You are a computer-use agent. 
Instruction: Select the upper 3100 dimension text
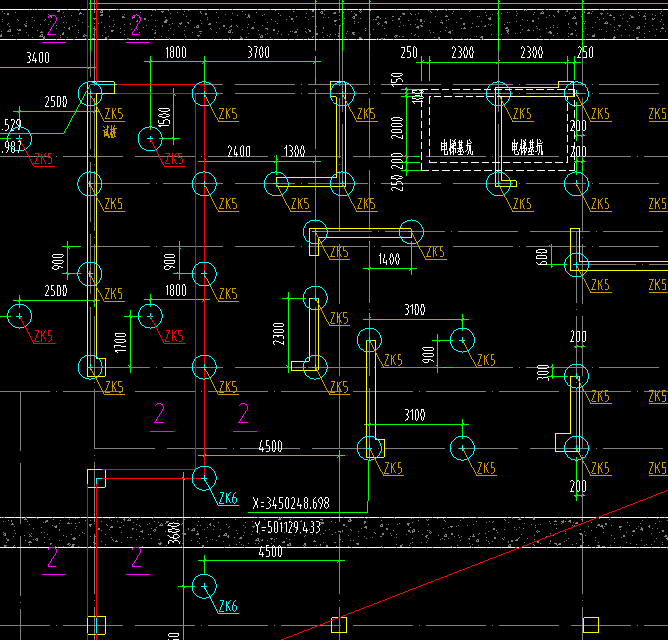415,310
